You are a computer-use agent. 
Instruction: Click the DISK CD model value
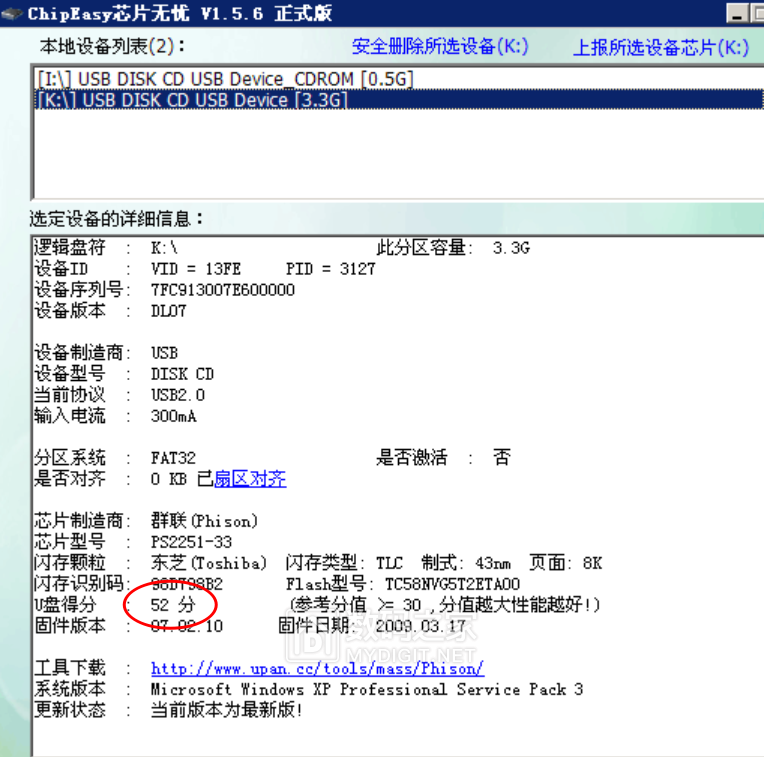(182, 374)
